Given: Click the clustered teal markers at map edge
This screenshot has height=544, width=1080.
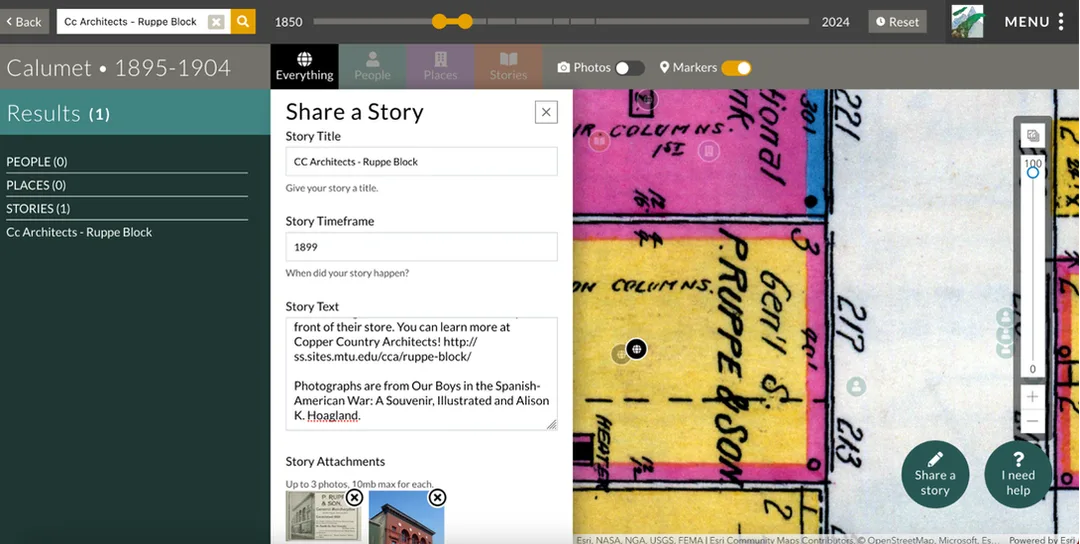Looking at the screenshot, I should 1006,332.
